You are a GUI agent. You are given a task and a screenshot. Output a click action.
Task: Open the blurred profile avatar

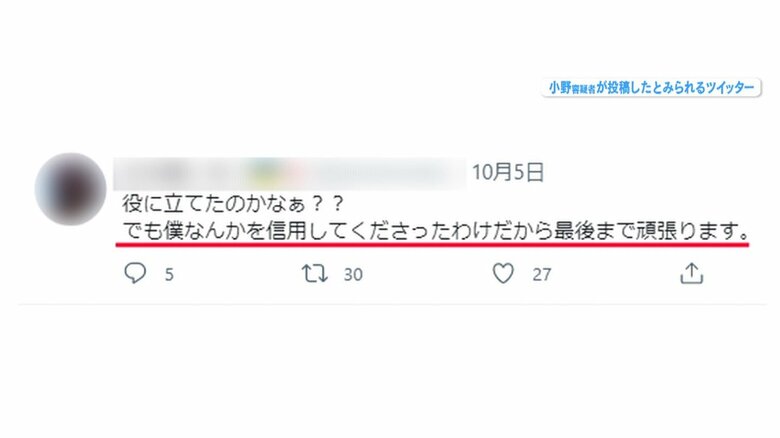pyautogui.click(x=70, y=189)
